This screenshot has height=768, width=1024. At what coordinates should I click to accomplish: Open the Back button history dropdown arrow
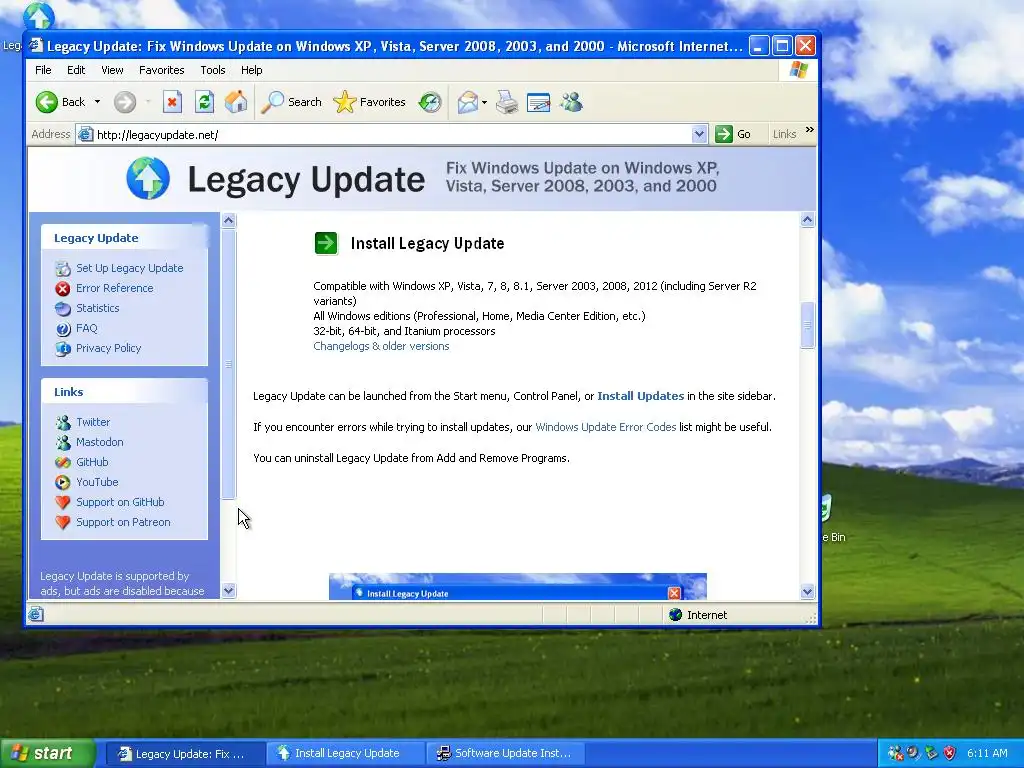97,102
